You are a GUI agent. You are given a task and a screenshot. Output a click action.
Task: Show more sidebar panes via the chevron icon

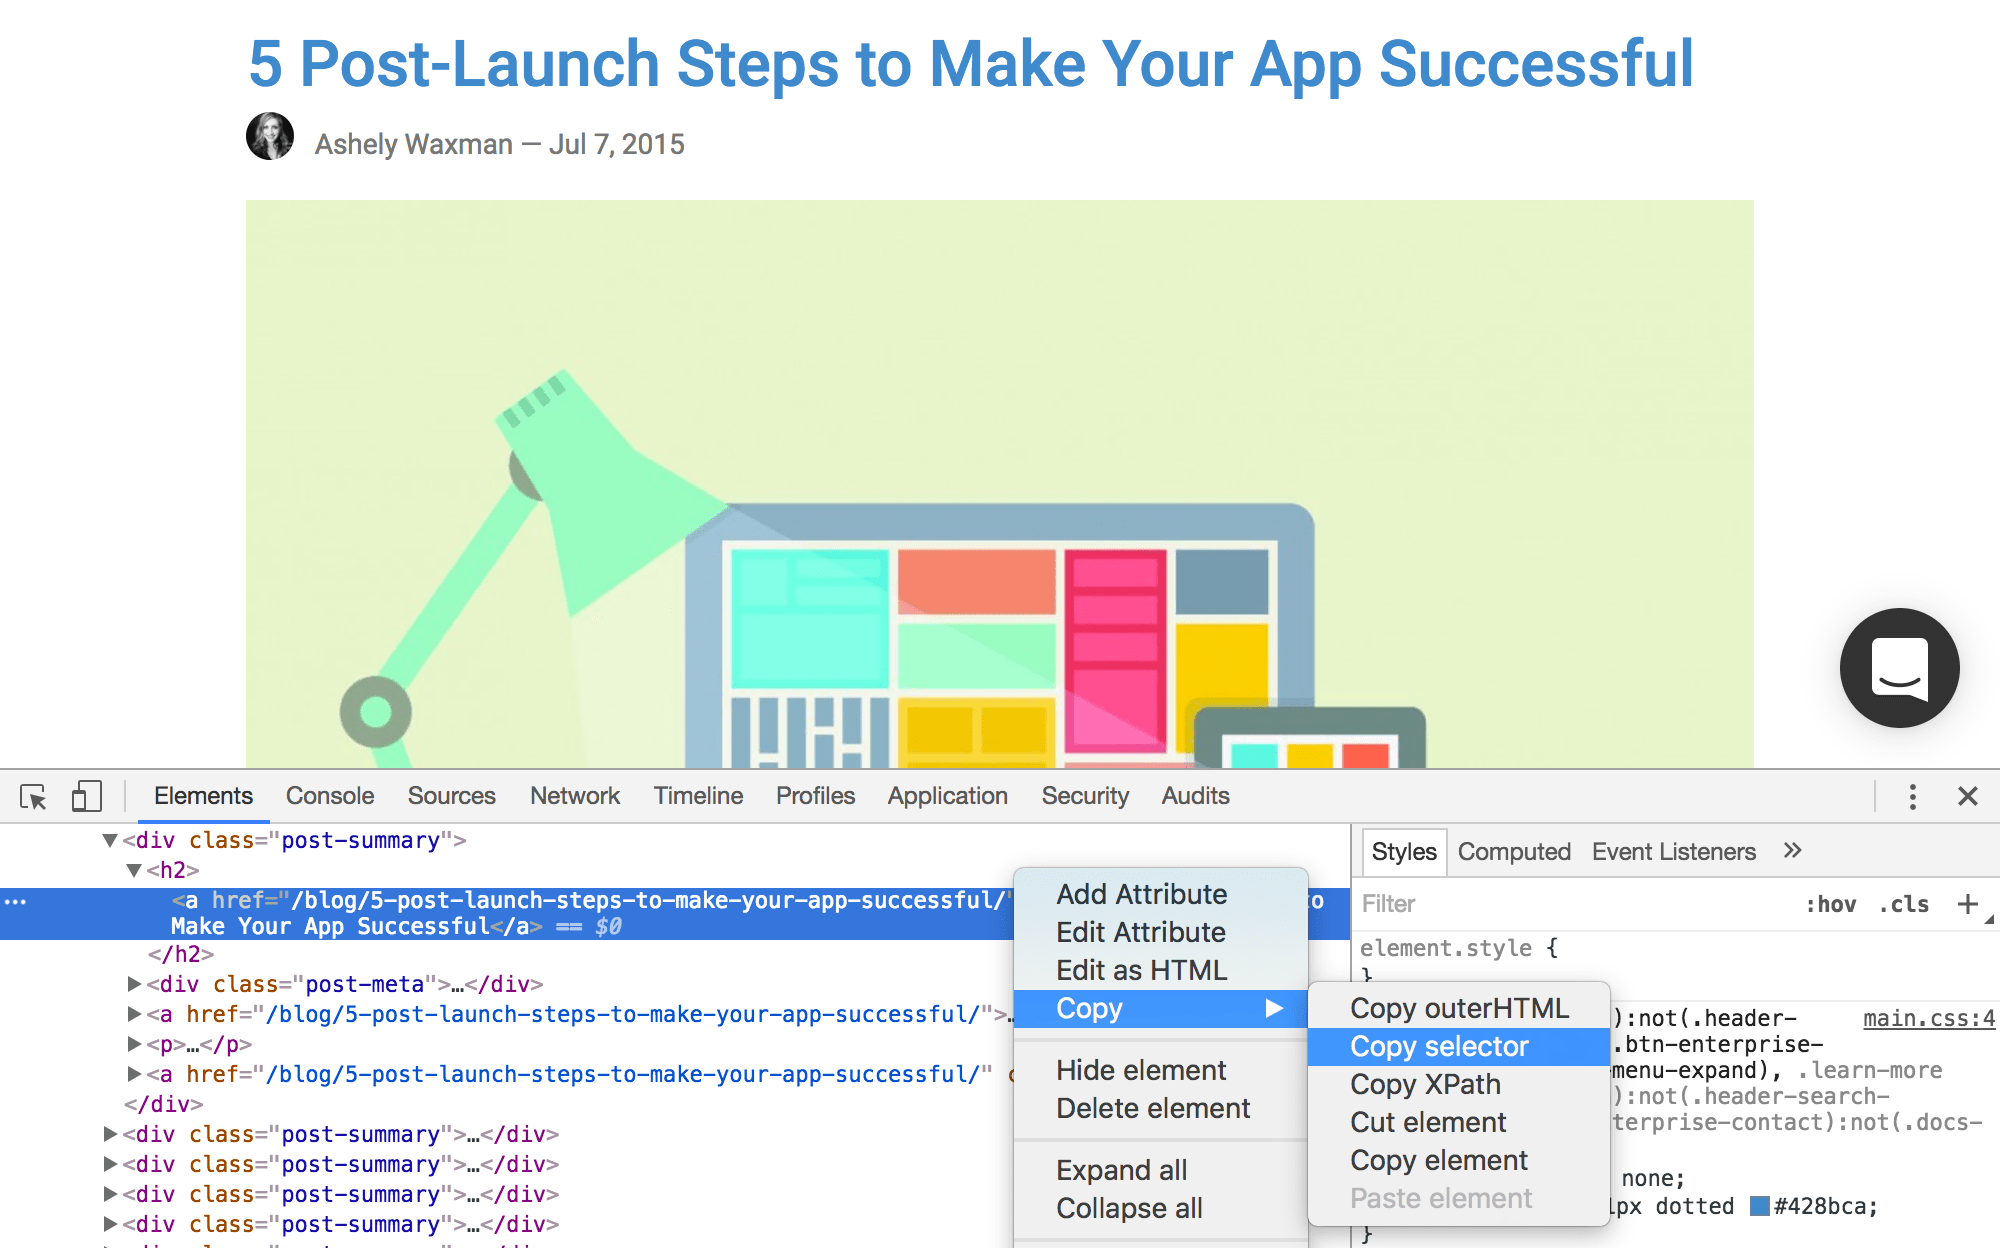point(1793,851)
